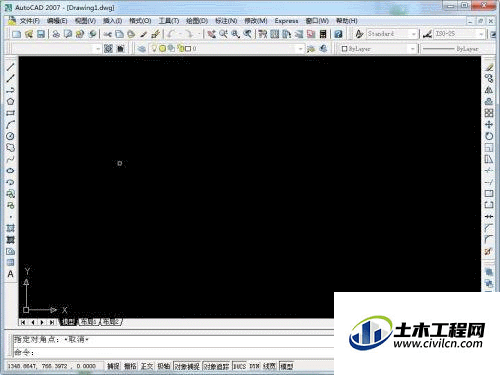This screenshot has width=500, height=375.
Task: Select the Trim tool
Action: point(489,171)
